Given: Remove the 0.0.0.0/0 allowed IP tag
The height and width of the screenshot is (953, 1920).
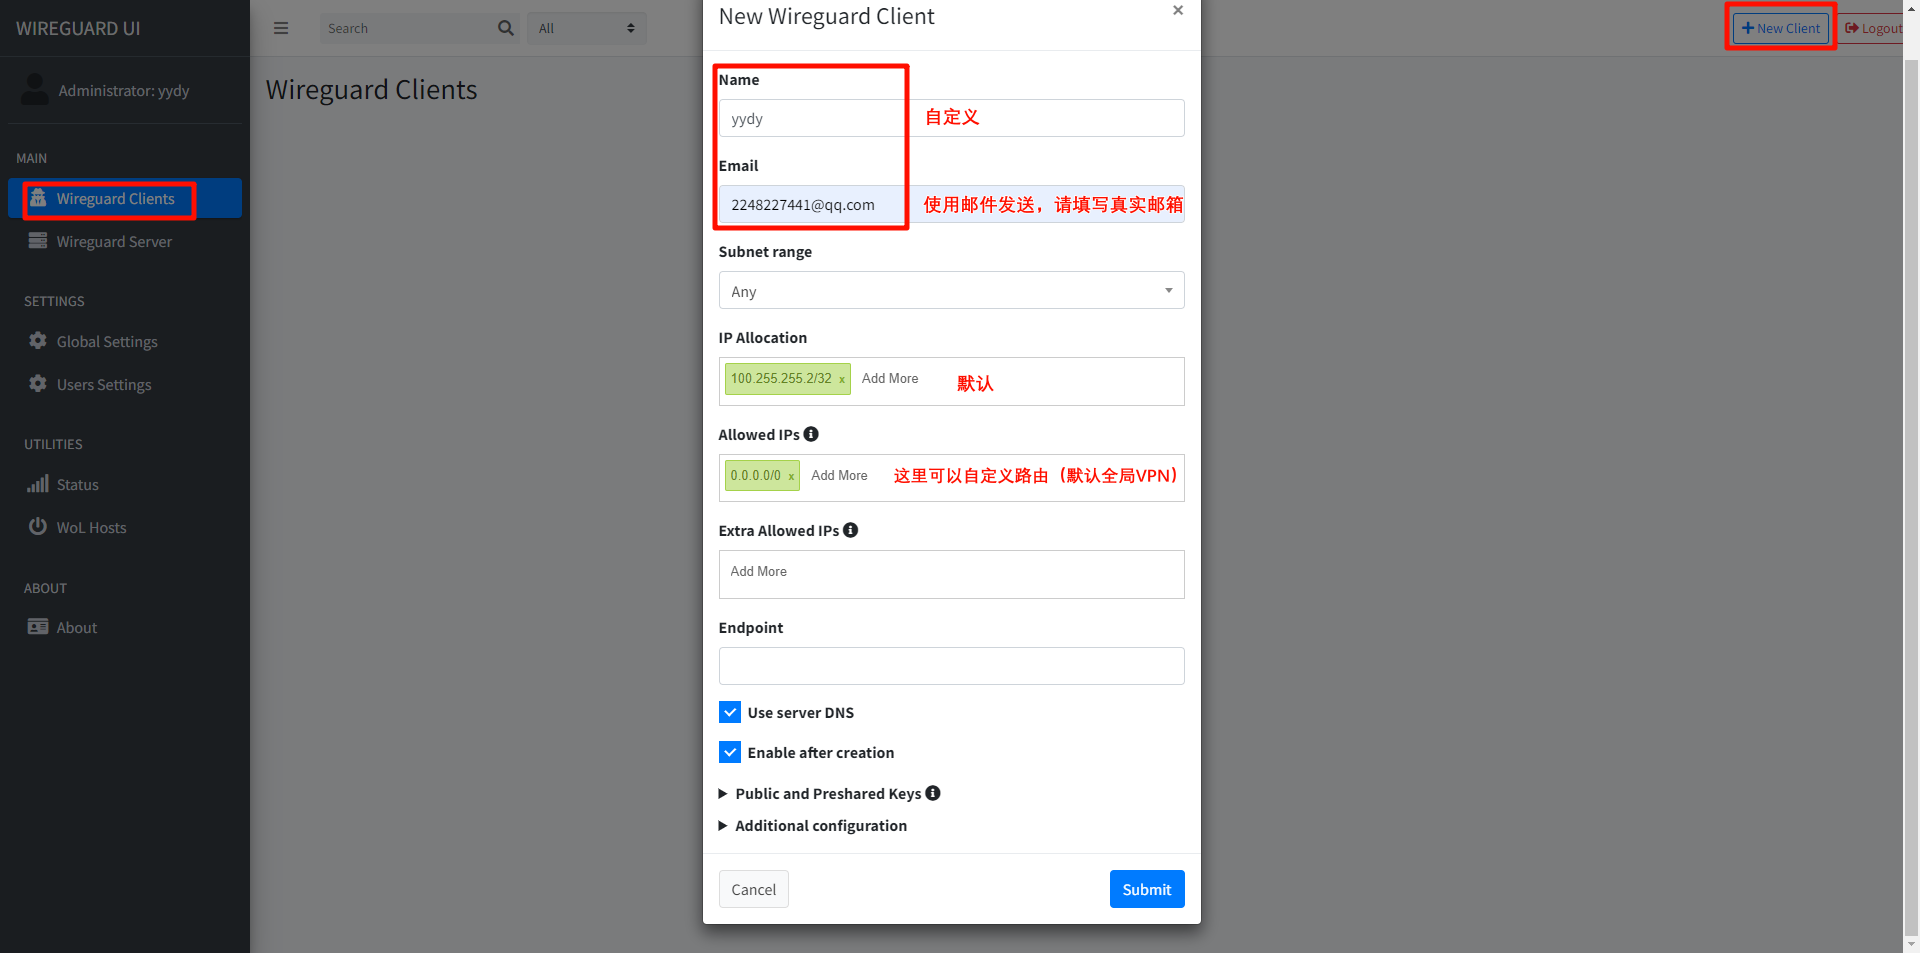Looking at the screenshot, I should click(x=791, y=476).
